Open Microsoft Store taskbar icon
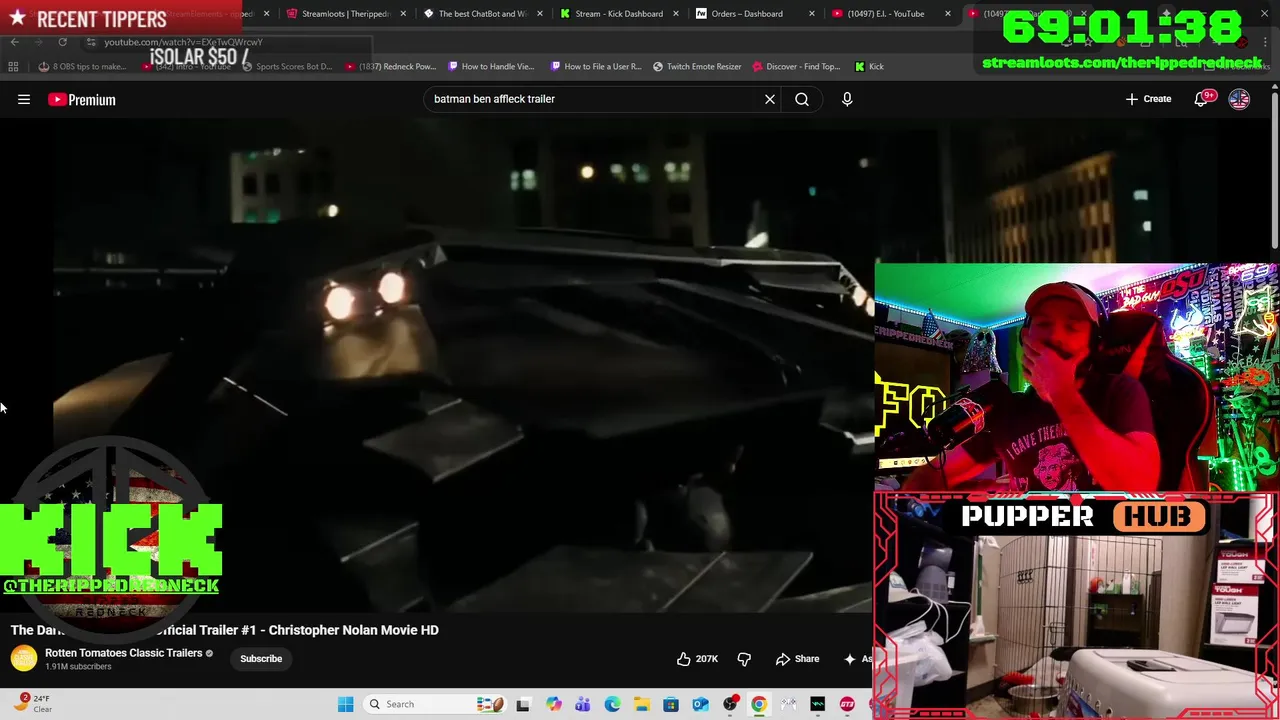The image size is (1280, 720). pyautogui.click(x=671, y=704)
